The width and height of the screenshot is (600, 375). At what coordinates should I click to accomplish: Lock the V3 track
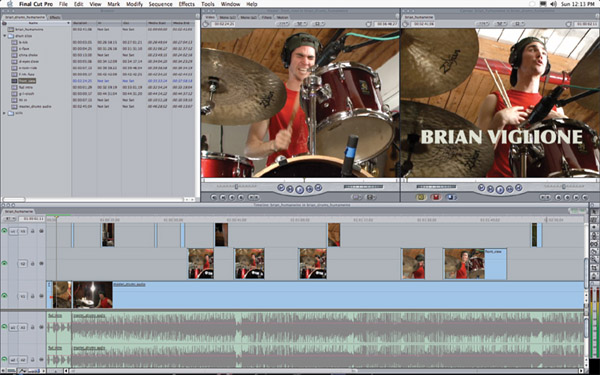pos(33,231)
